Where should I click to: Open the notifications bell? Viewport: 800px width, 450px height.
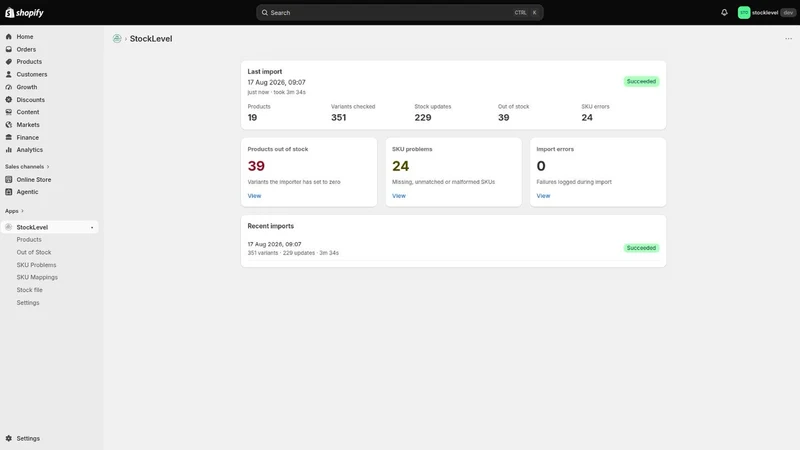724,12
